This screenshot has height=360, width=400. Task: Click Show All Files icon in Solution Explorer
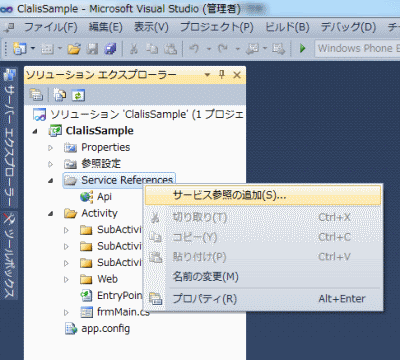click(x=60, y=95)
